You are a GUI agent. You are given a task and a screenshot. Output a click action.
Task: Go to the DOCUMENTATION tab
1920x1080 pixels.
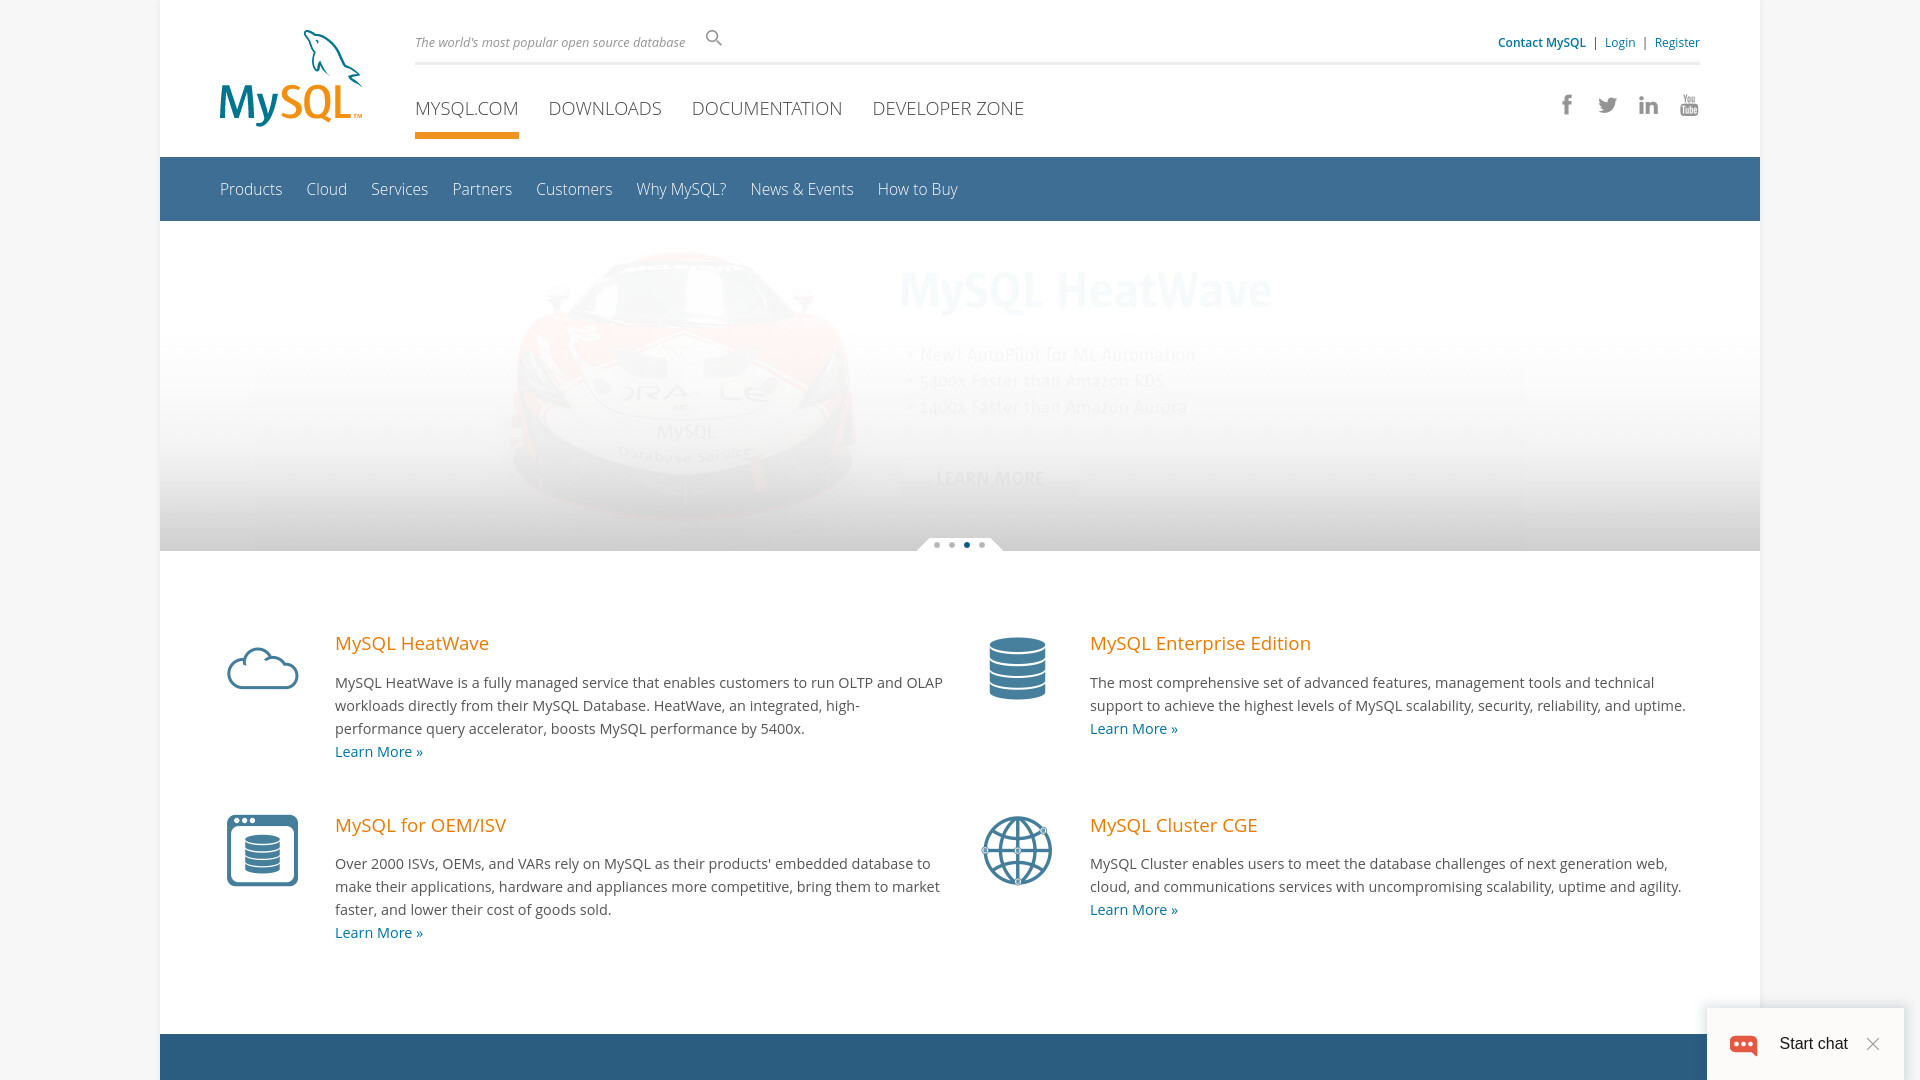767,108
